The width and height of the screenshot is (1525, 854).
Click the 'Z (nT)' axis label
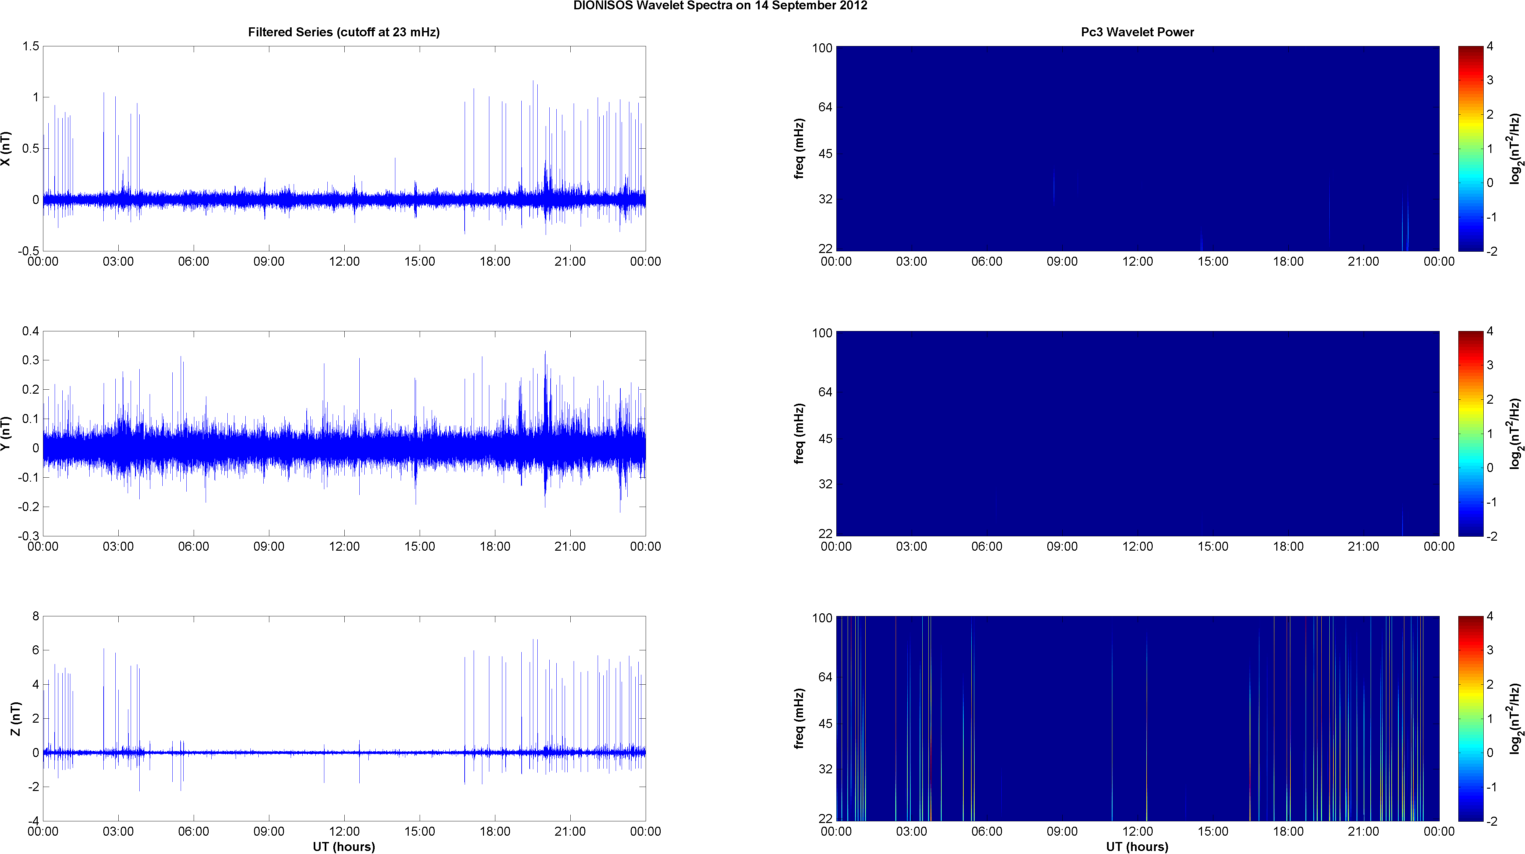pyautogui.click(x=15, y=719)
